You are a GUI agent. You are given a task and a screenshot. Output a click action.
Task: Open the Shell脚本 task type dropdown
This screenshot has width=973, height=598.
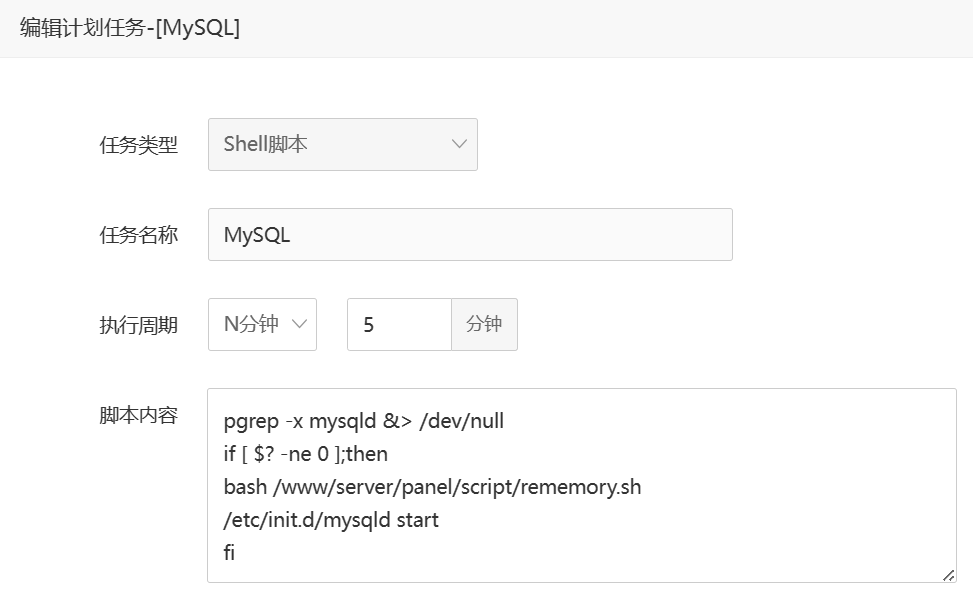click(x=342, y=144)
